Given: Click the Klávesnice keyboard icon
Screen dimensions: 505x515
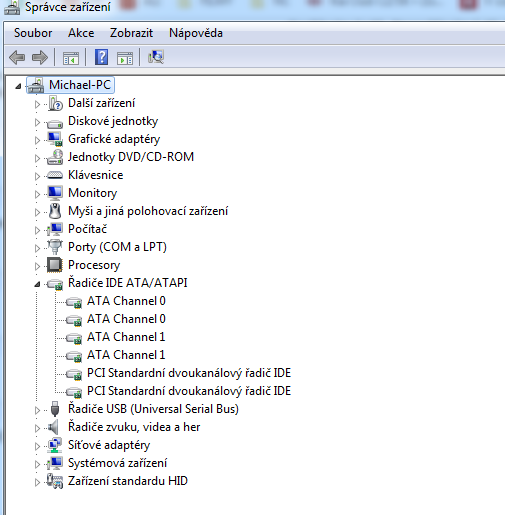Looking at the screenshot, I should [55, 175].
